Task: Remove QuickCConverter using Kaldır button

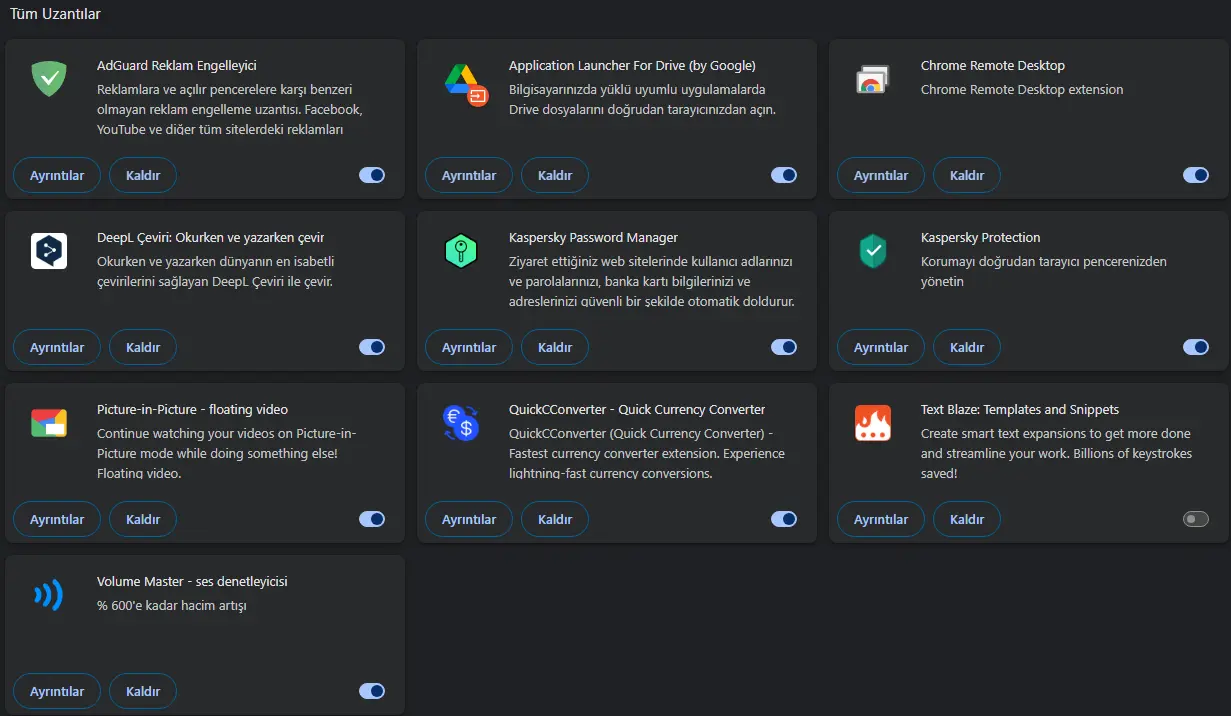Action: (x=555, y=519)
